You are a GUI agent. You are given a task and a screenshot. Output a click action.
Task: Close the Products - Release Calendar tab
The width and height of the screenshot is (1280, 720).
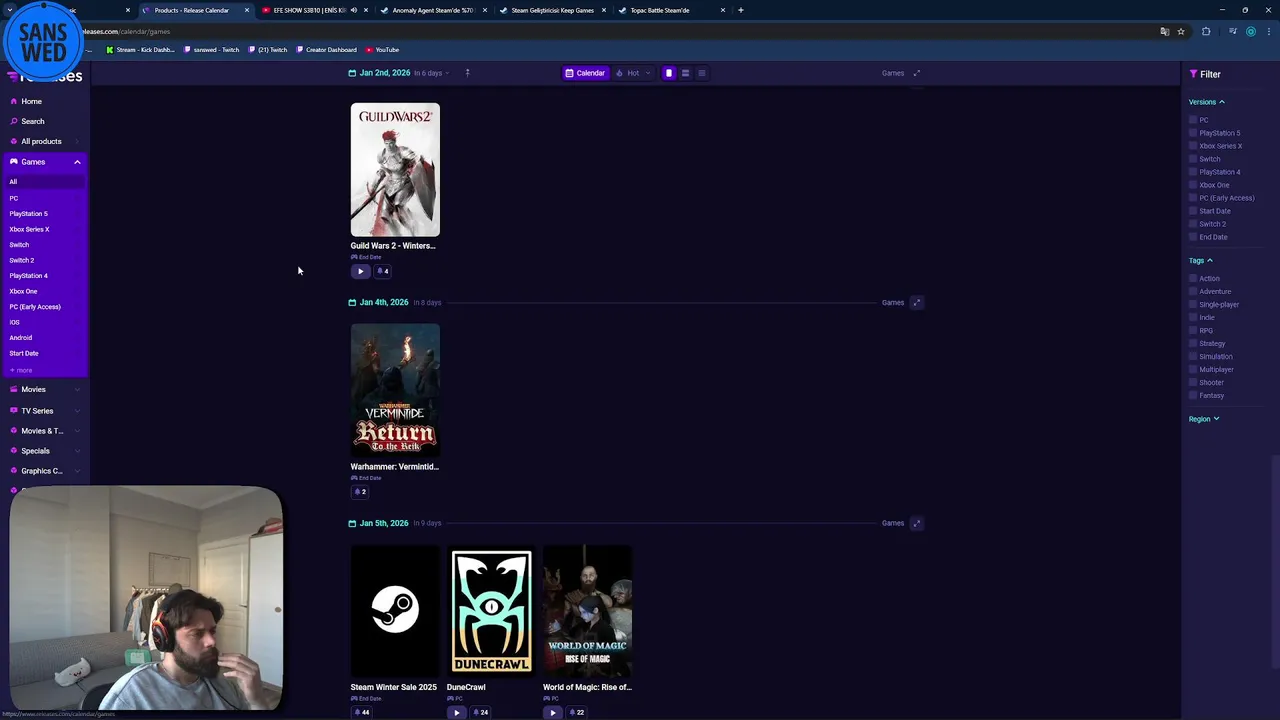(247, 10)
